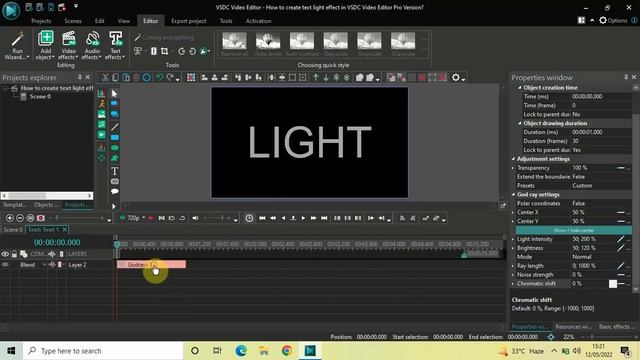
Task: Click the playback volume slider
Action: coord(216,218)
